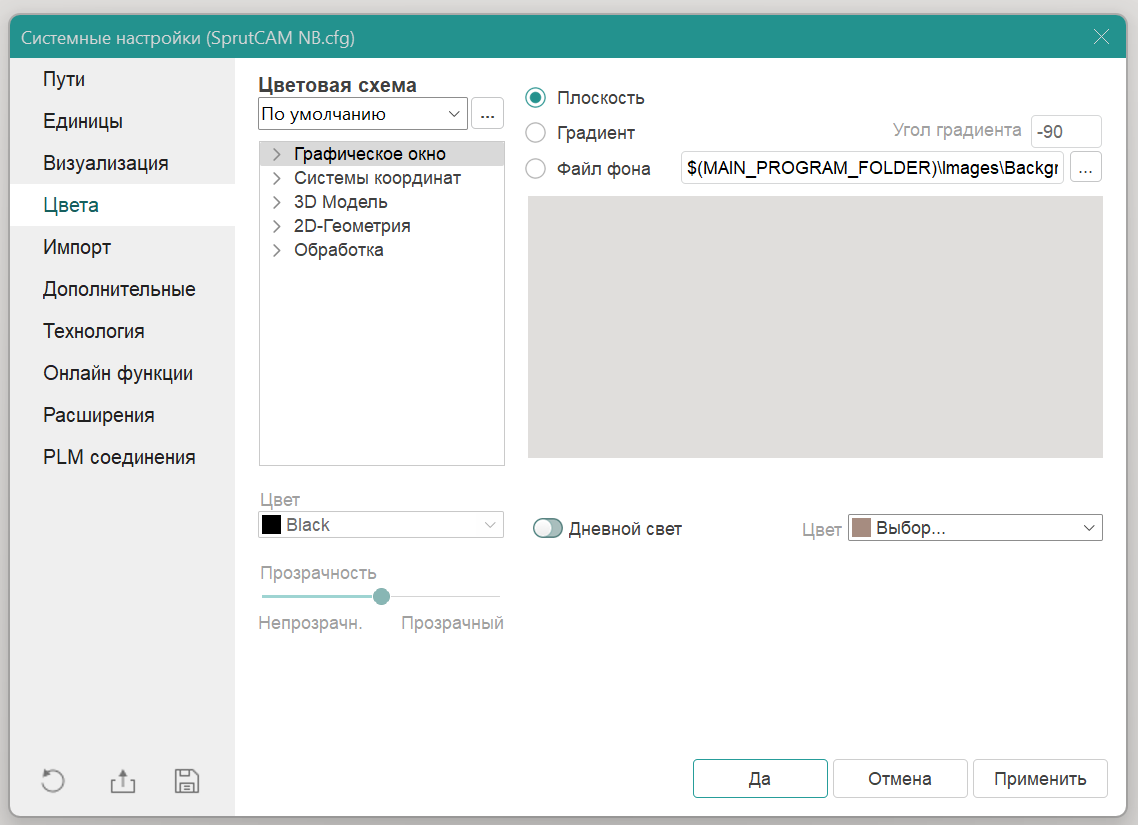Expand the 3D Модель tree node
1138x825 pixels.
point(277,203)
